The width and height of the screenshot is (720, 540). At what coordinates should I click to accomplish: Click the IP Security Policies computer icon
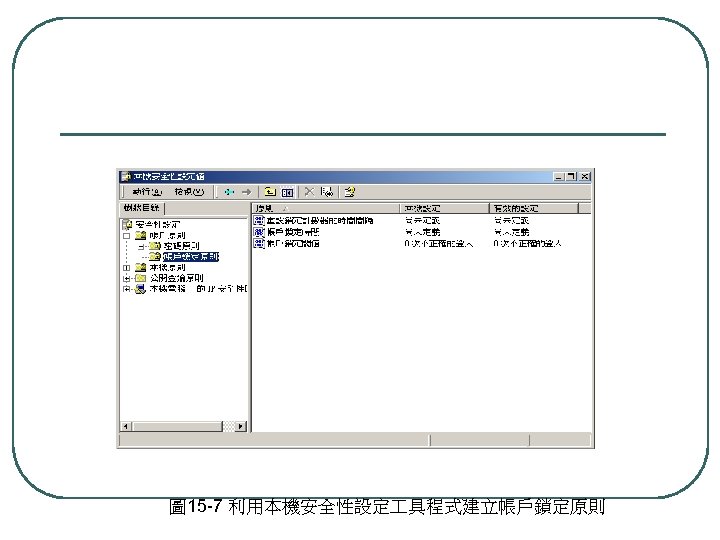tap(141, 289)
